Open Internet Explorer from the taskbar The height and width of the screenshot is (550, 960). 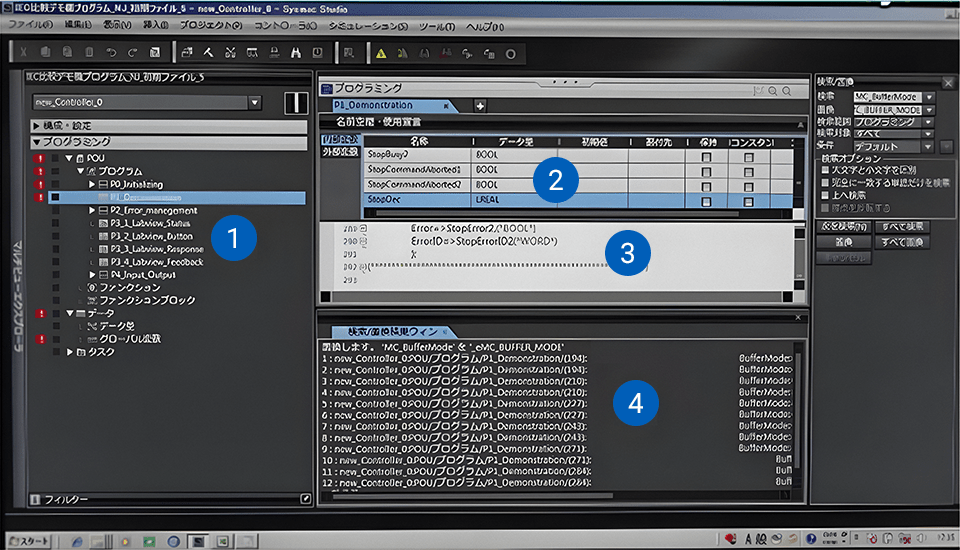[77, 541]
